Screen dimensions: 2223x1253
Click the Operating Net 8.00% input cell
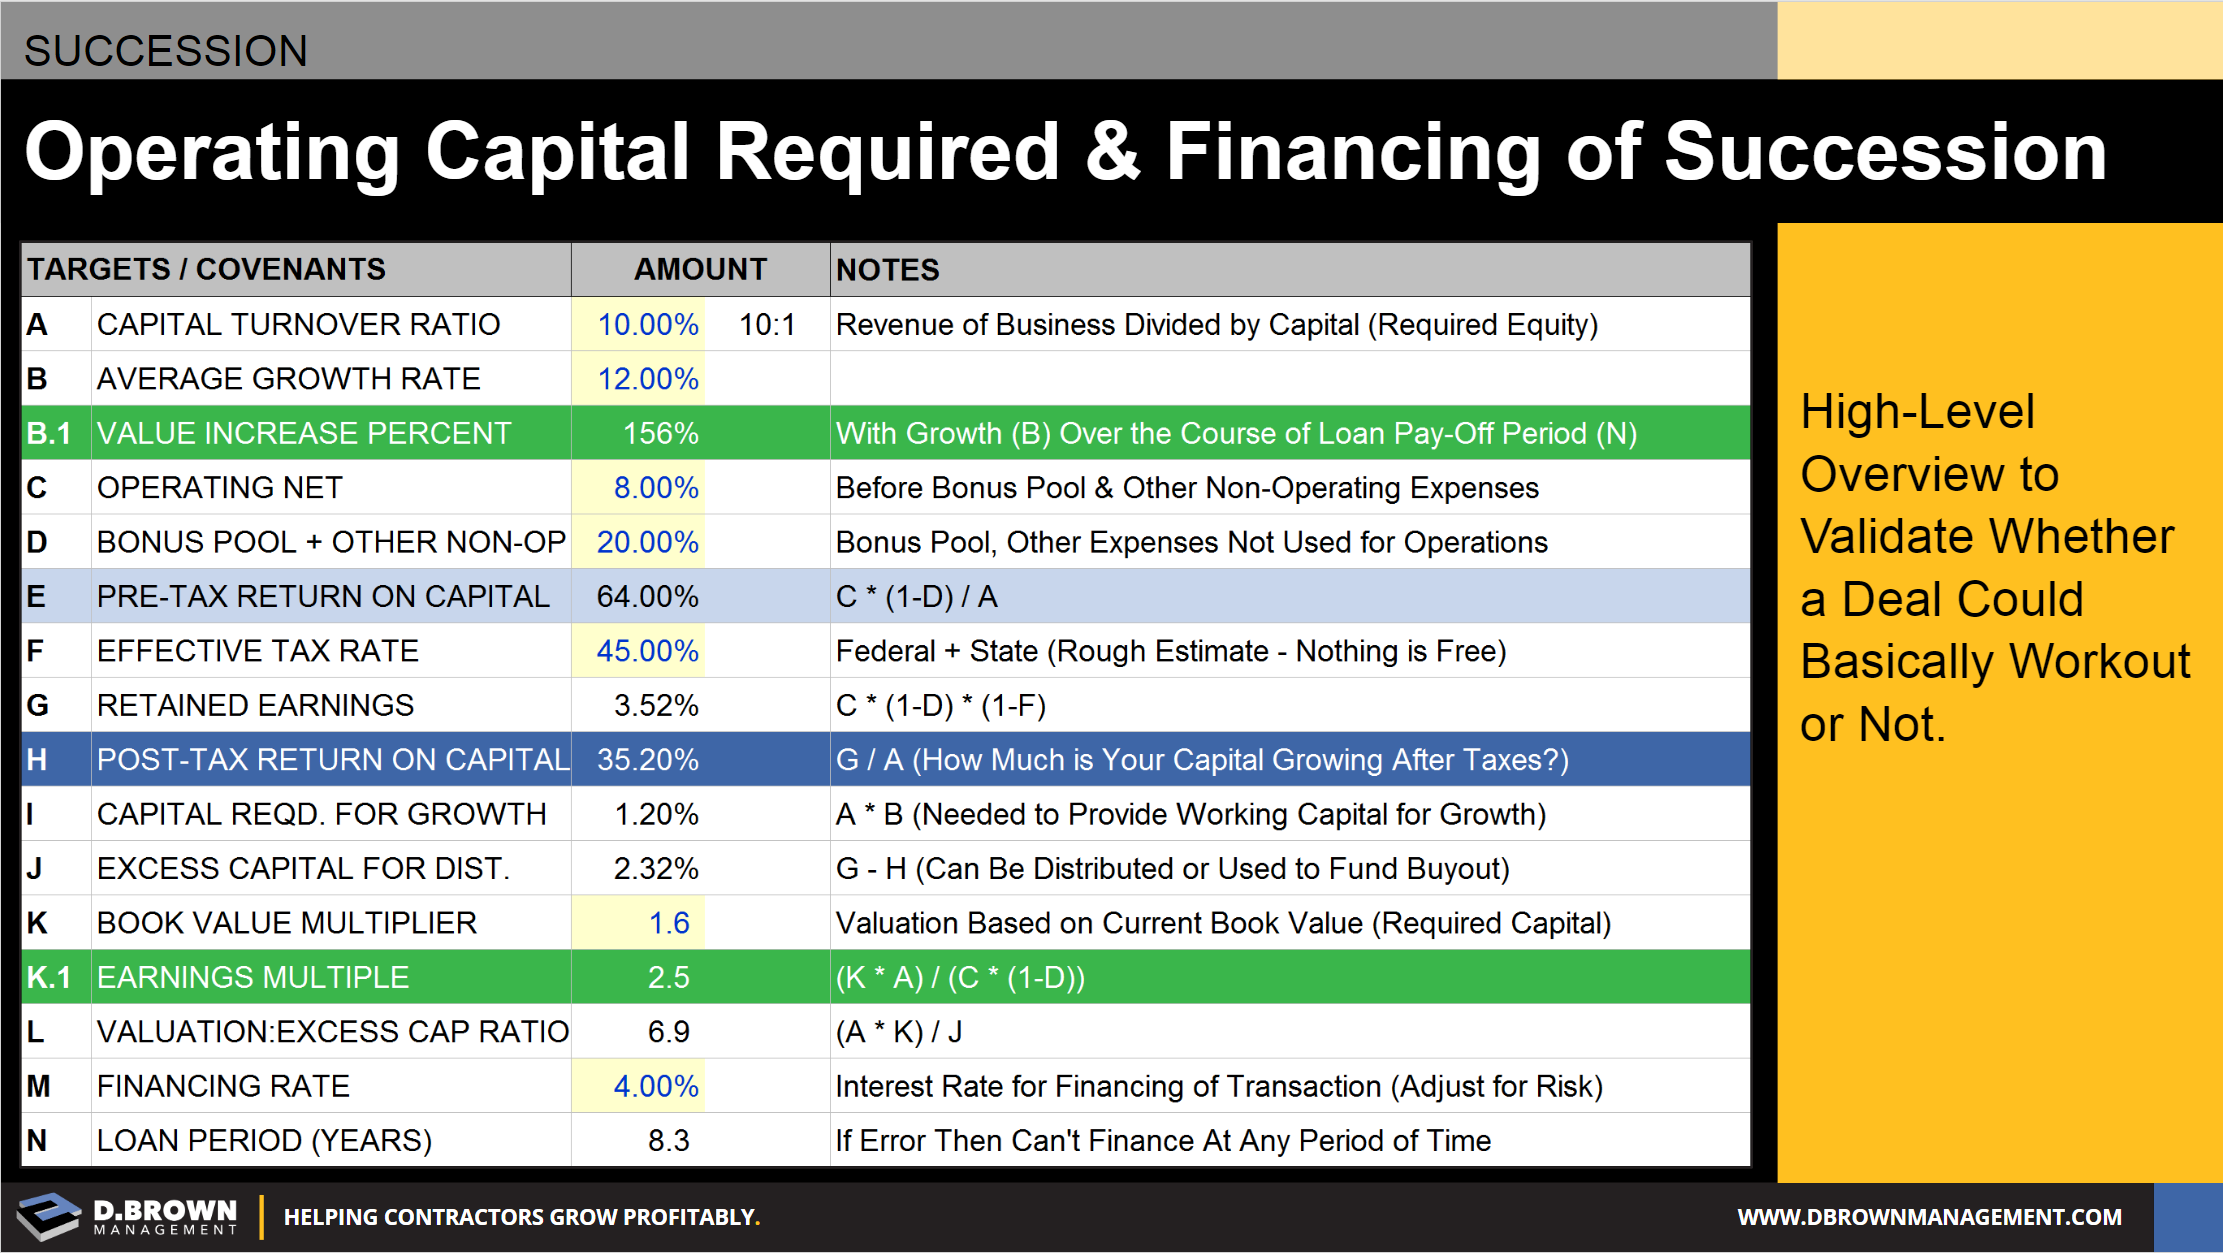pos(655,488)
